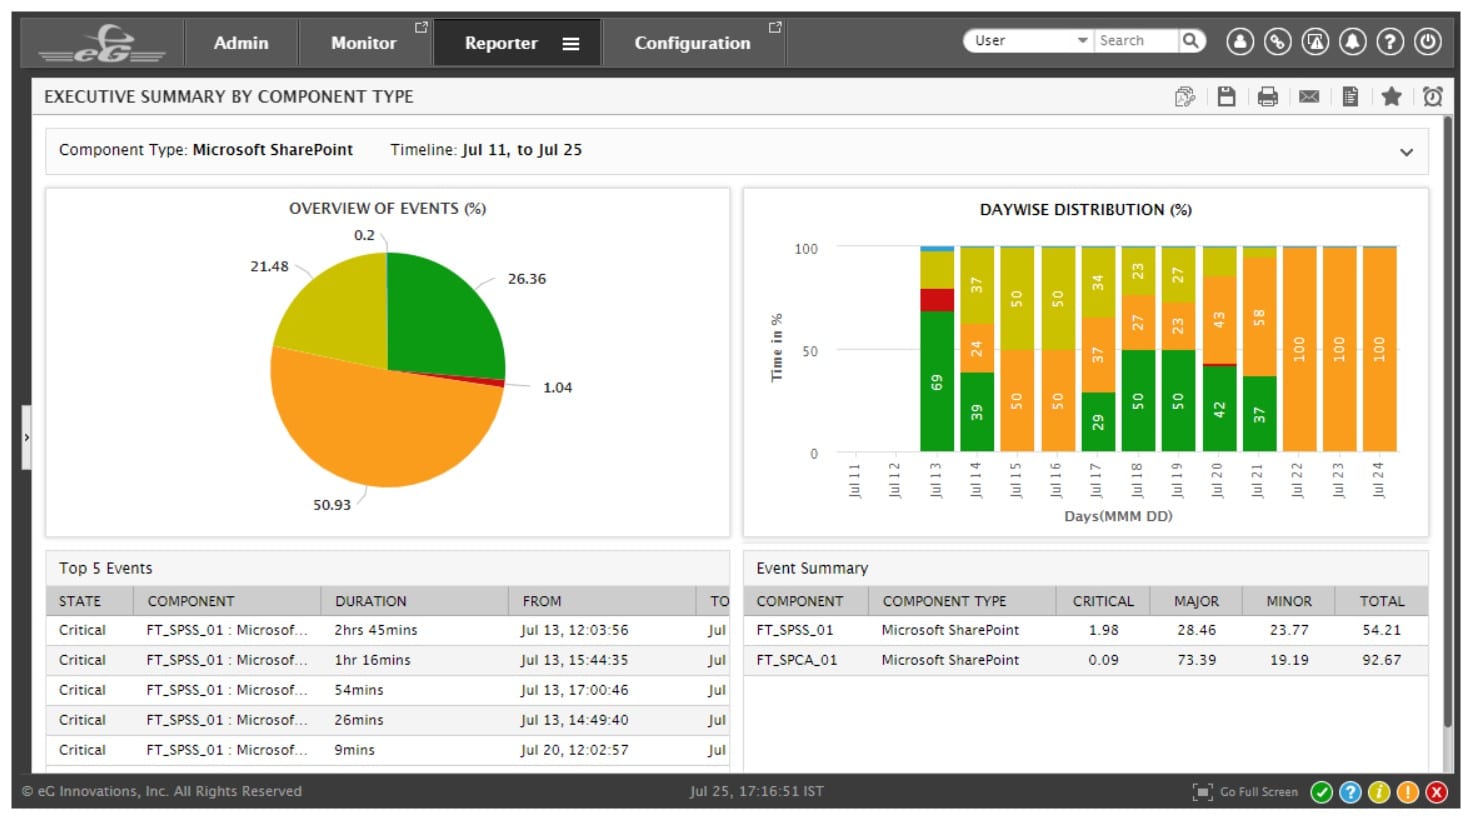Email the report via envelope icon

pyautogui.click(x=1310, y=96)
